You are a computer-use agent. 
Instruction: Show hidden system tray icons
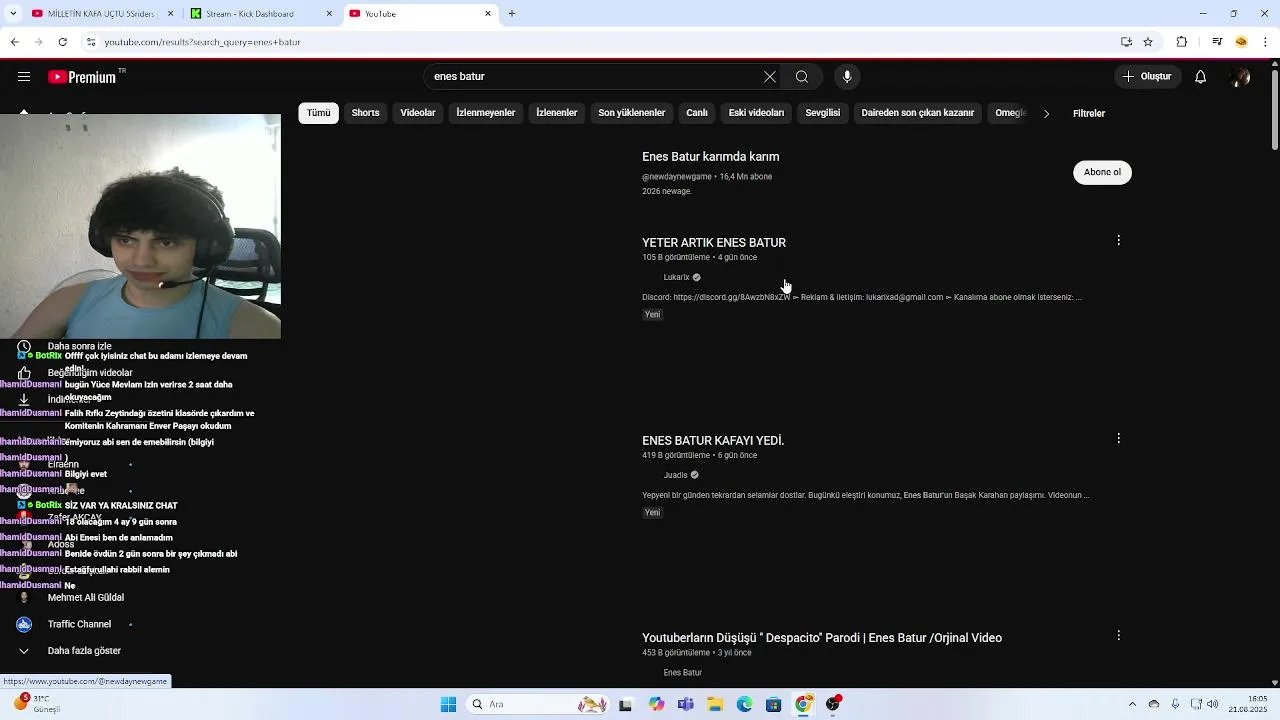(1132, 705)
